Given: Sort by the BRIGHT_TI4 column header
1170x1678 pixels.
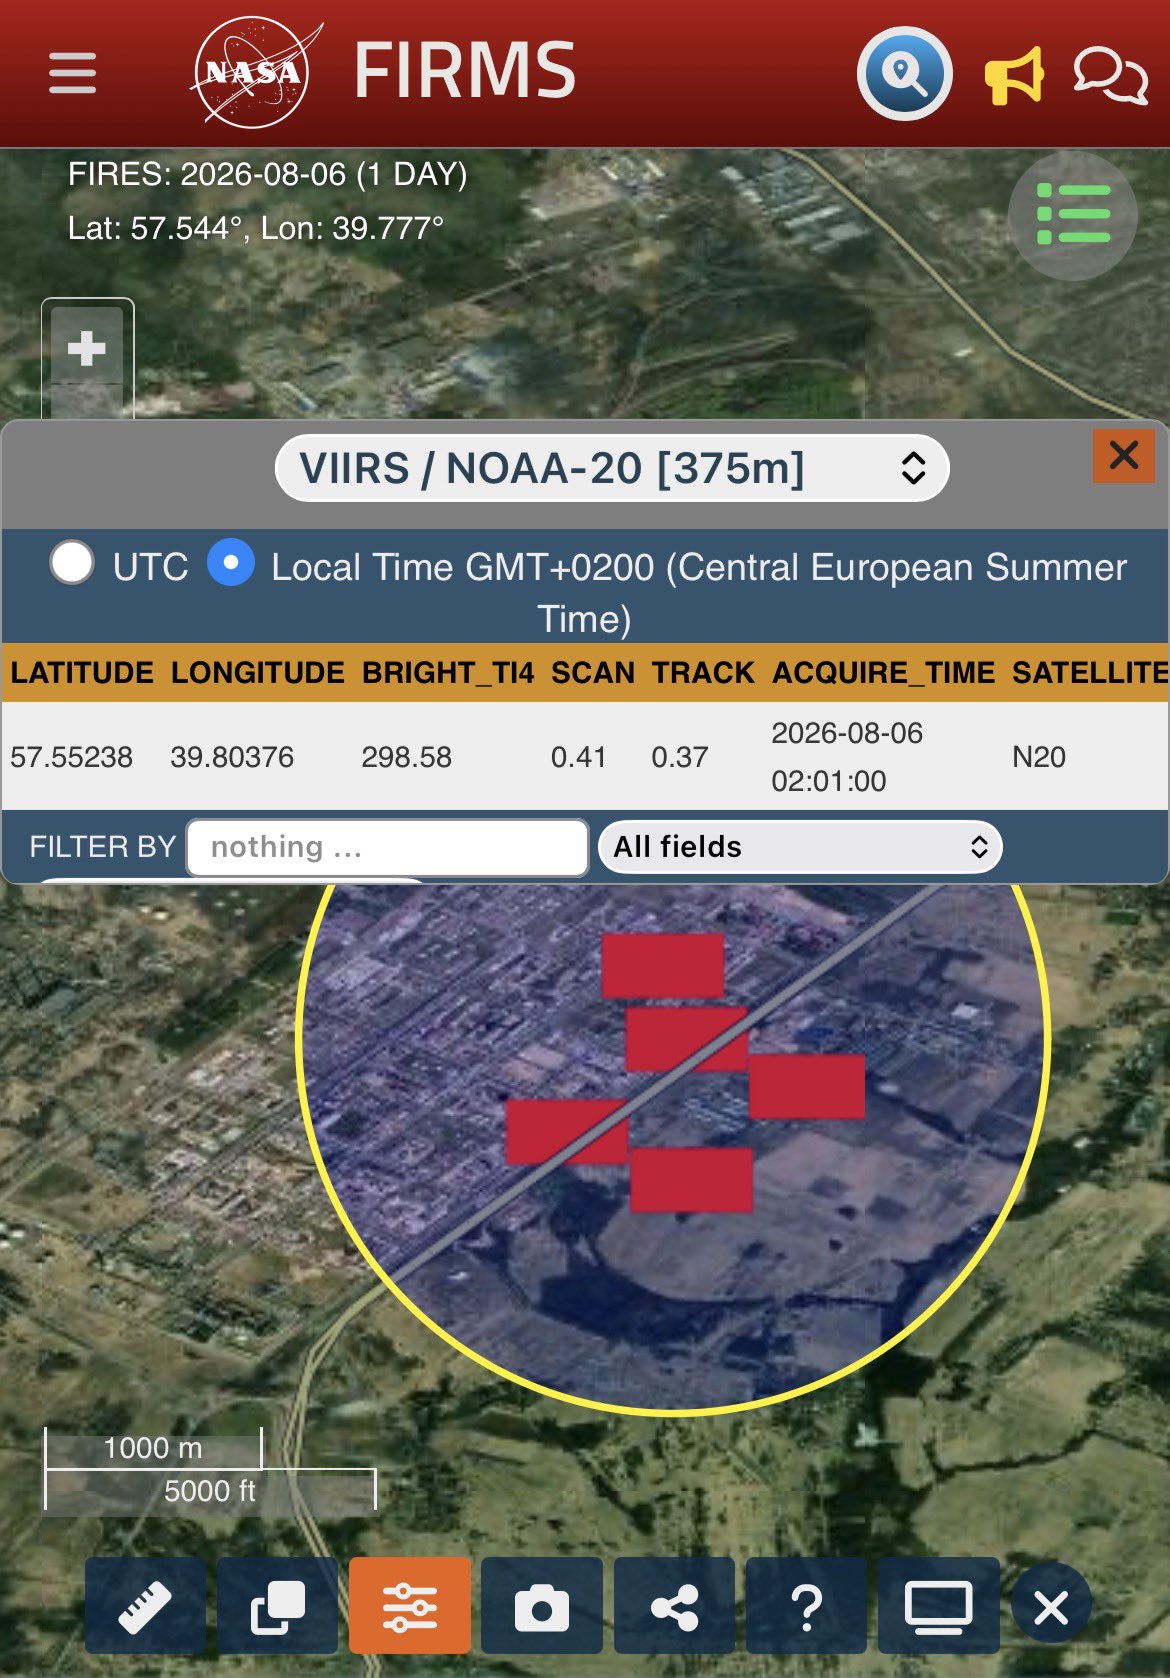Looking at the screenshot, I should click(x=448, y=673).
